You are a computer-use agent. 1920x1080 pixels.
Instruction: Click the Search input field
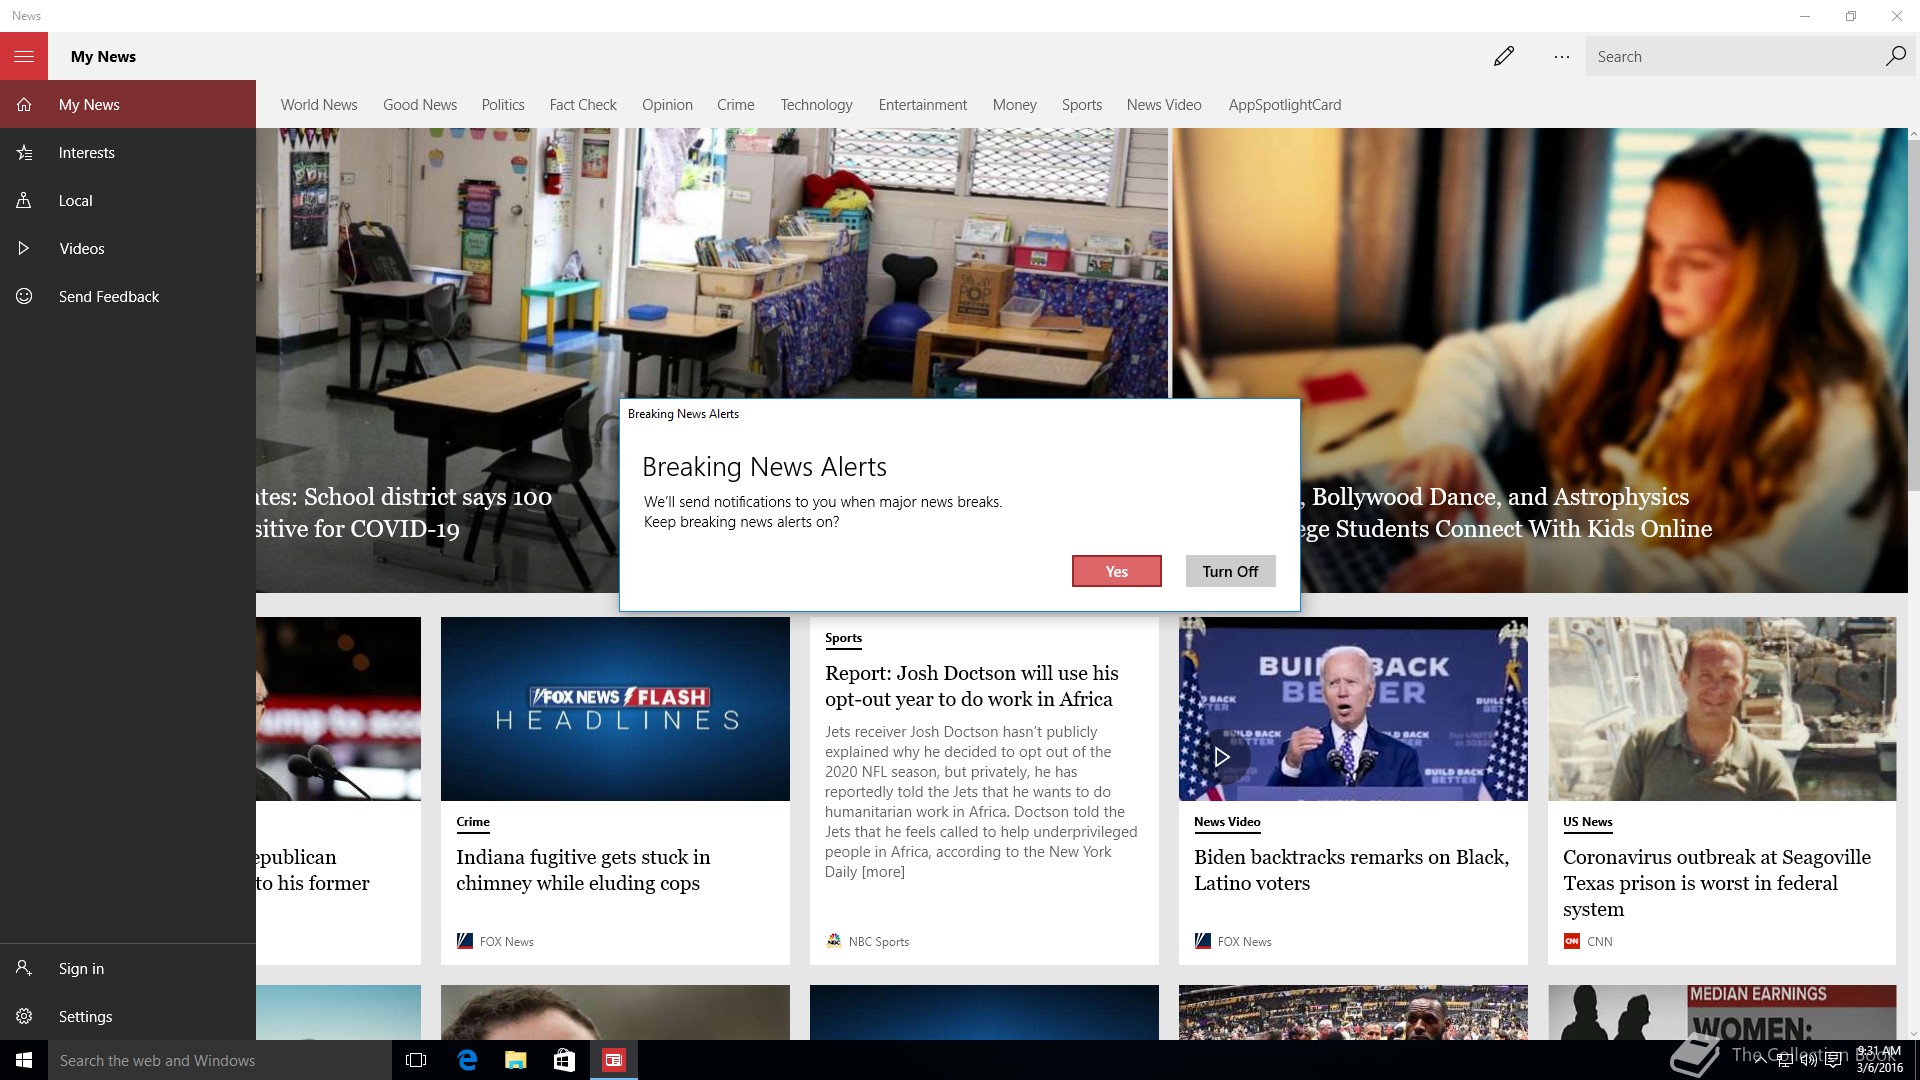(1735, 57)
